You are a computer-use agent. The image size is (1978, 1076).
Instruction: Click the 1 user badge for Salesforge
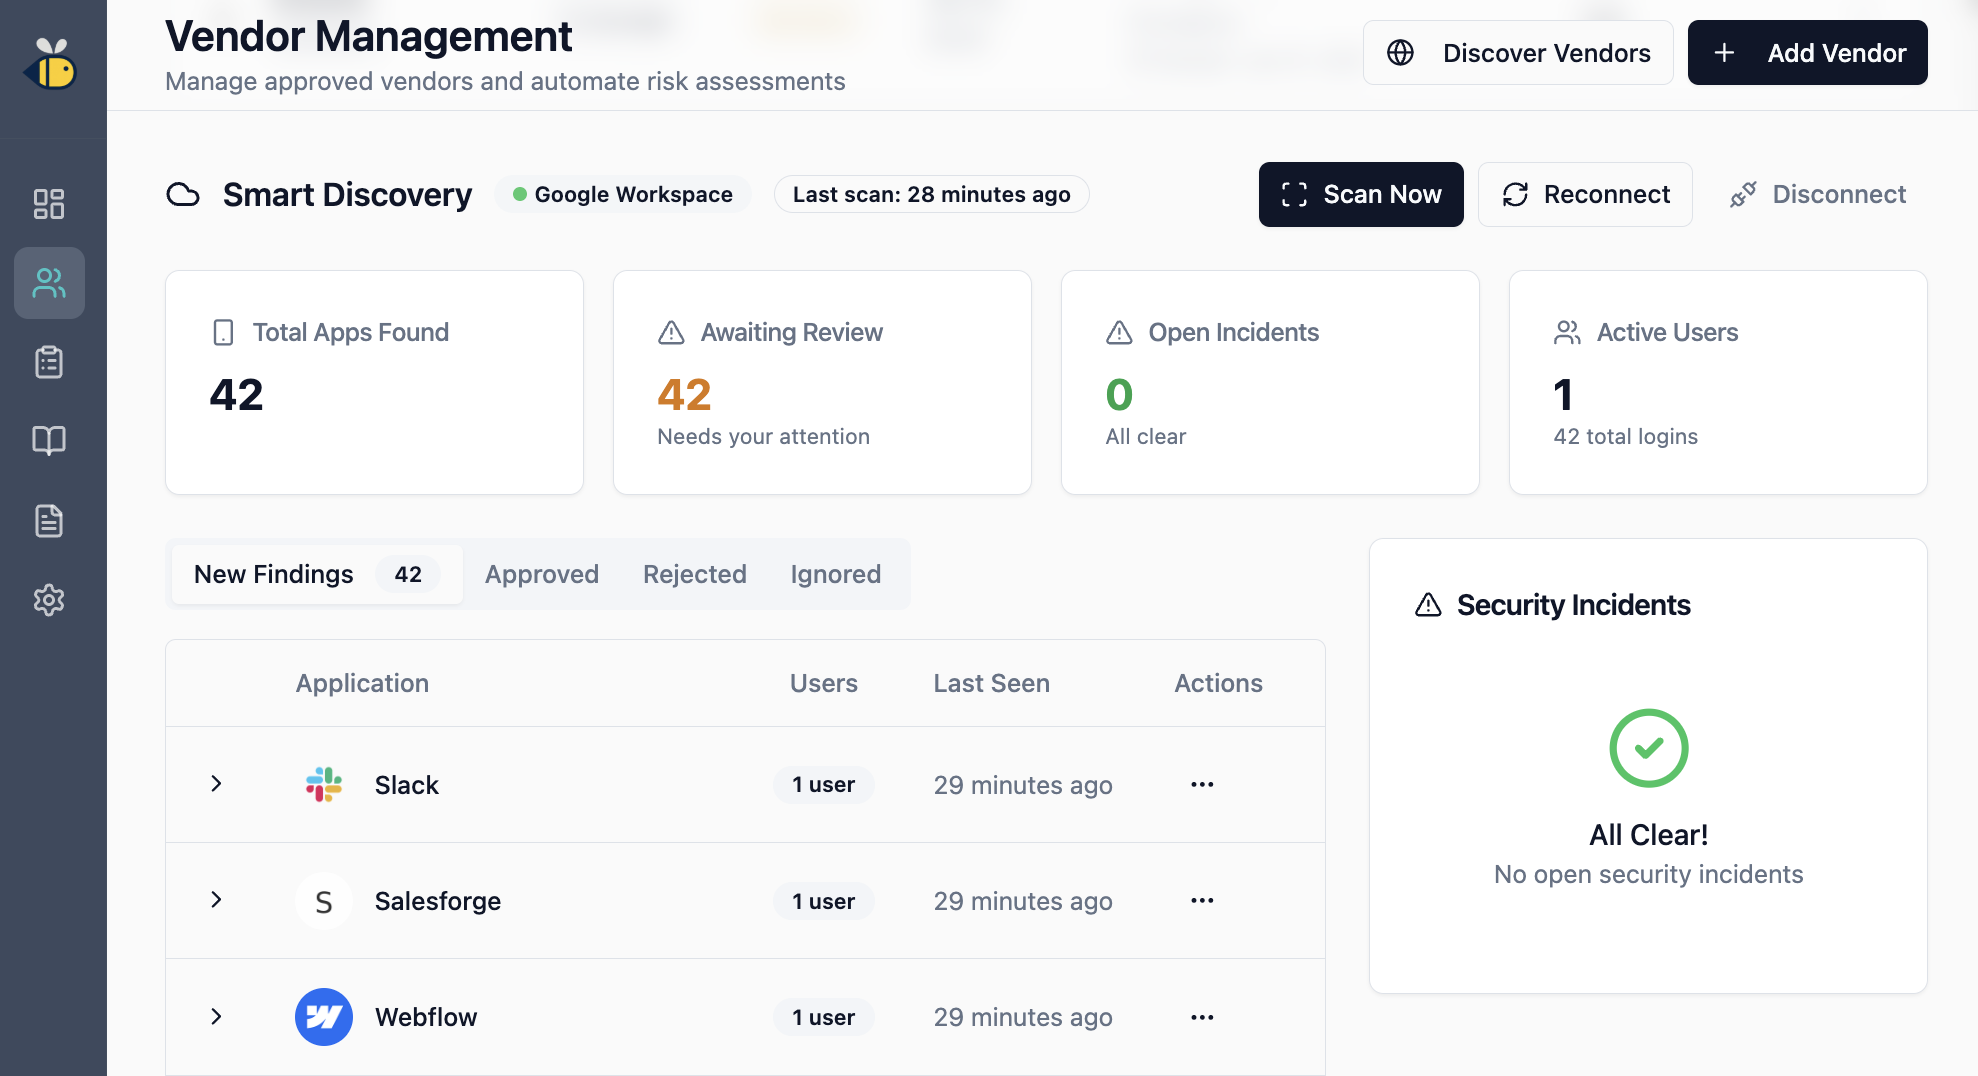(824, 901)
